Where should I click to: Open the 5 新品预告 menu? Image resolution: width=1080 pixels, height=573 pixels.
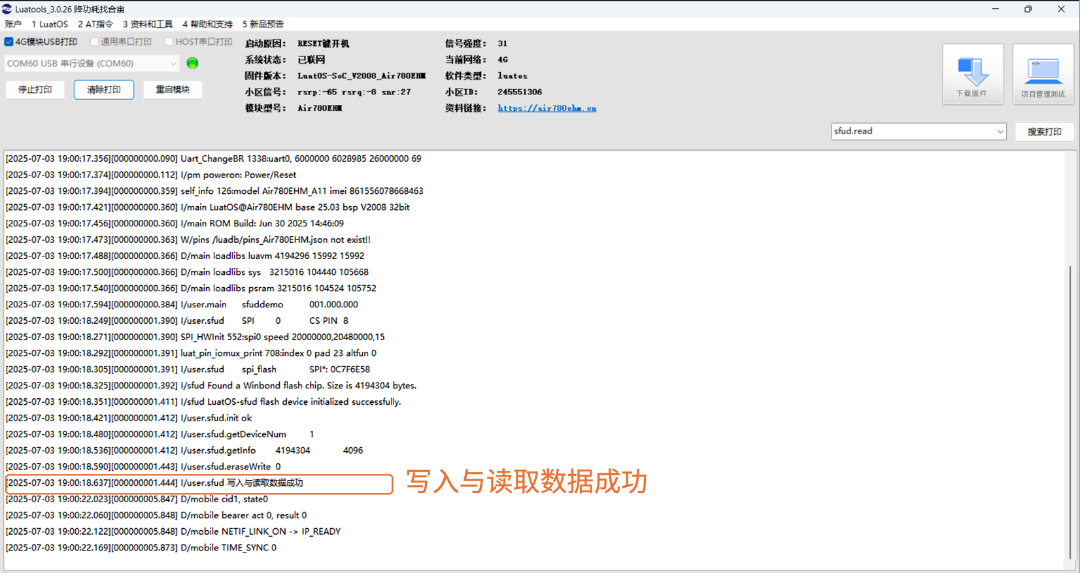[263, 24]
